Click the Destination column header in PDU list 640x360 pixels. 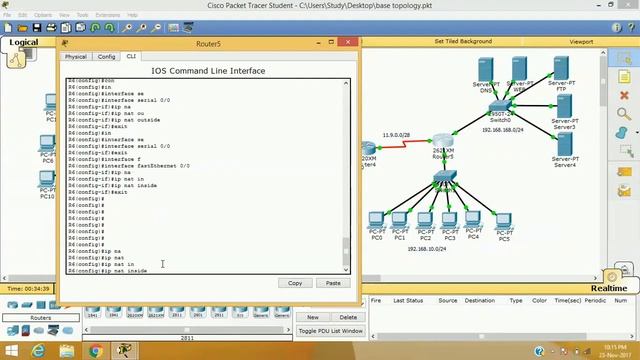click(x=480, y=300)
